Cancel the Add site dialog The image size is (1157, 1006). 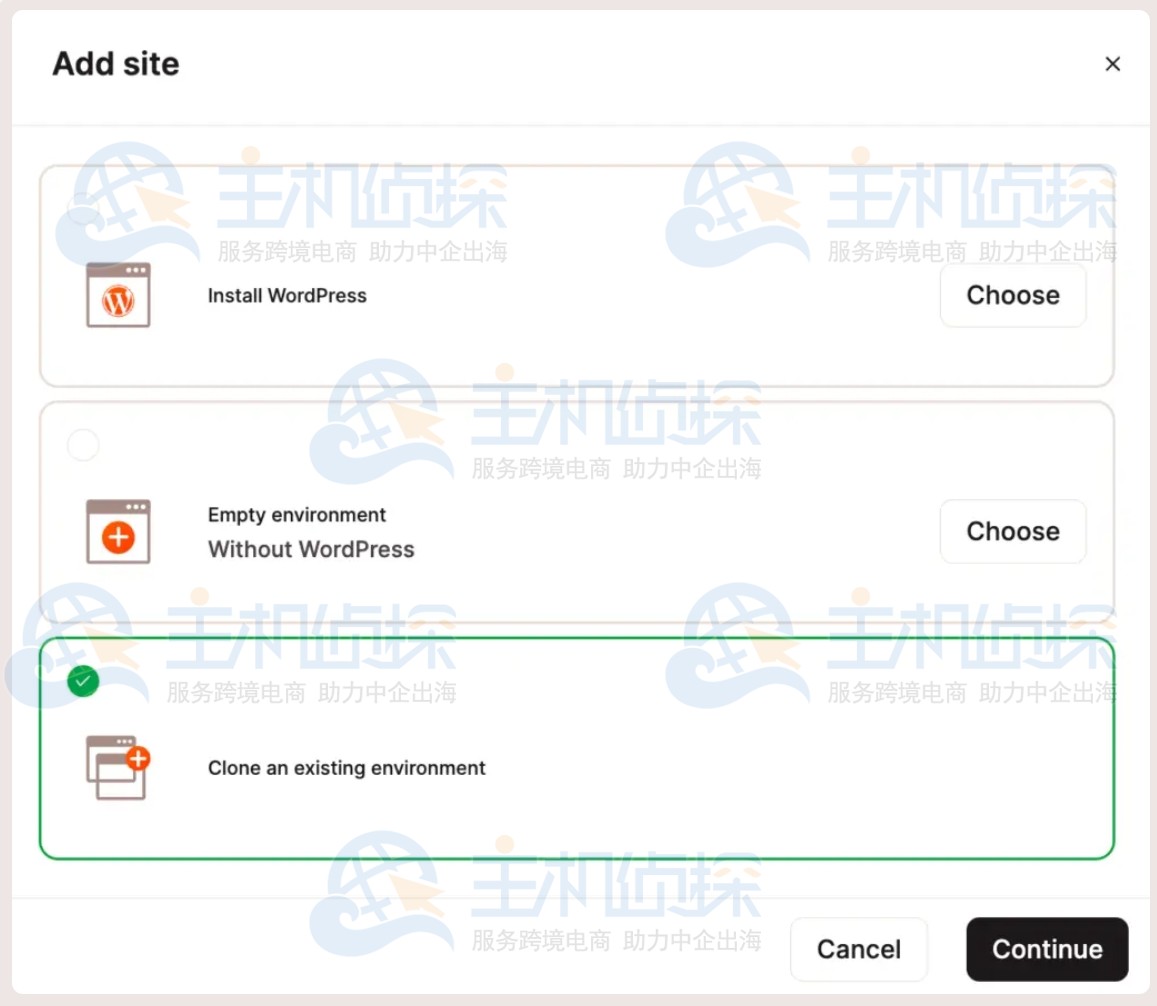coord(858,949)
